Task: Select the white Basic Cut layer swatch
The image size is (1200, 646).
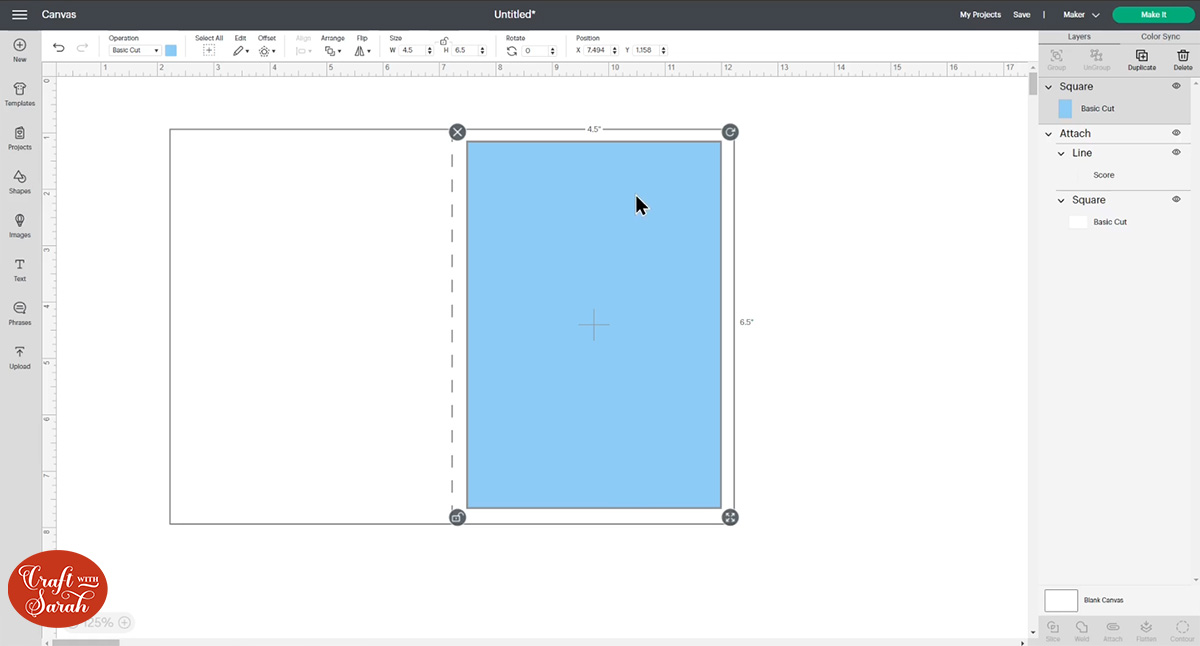Action: [x=1078, y=222]
